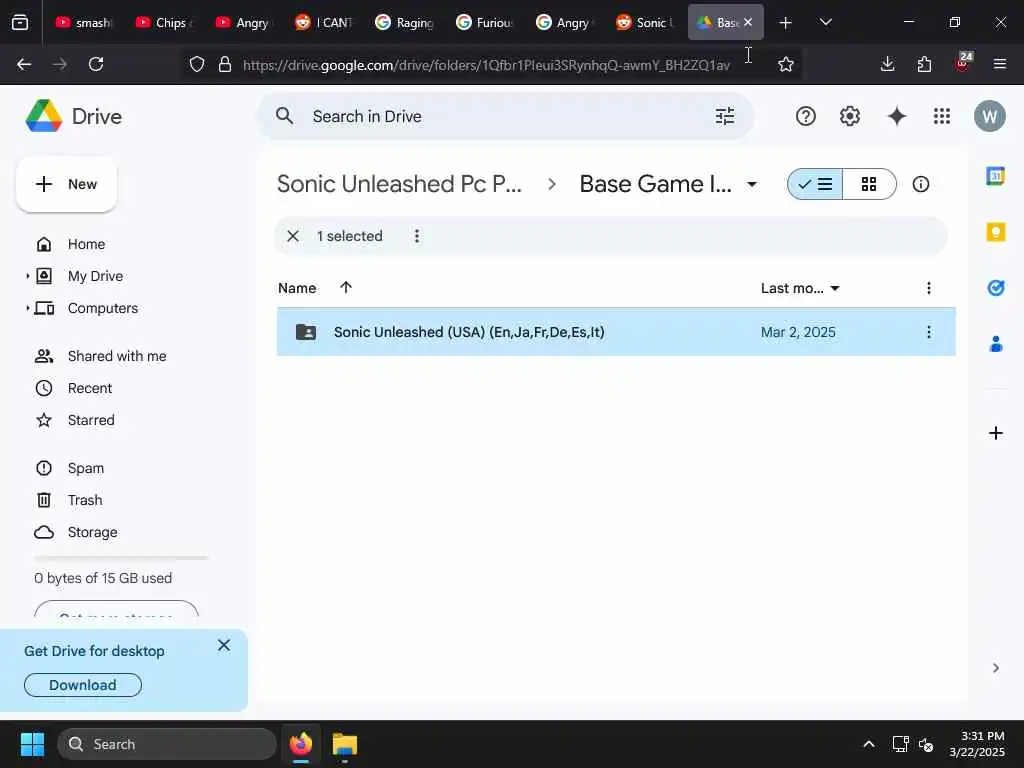Open the Gemini sparkle assistant

click(x=897, y=116)
